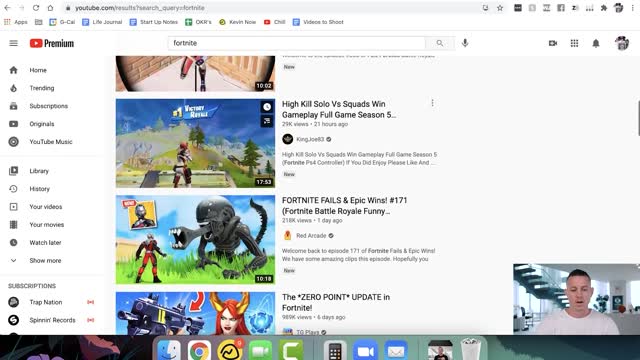Reload the page in browser
The image size is (640, 360).
point(36,8)
